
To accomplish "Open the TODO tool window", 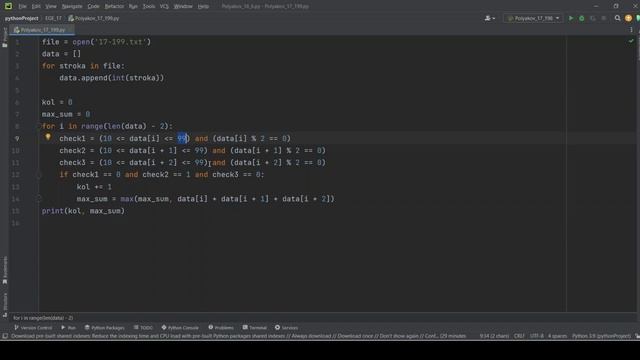I will coord(143,327).
